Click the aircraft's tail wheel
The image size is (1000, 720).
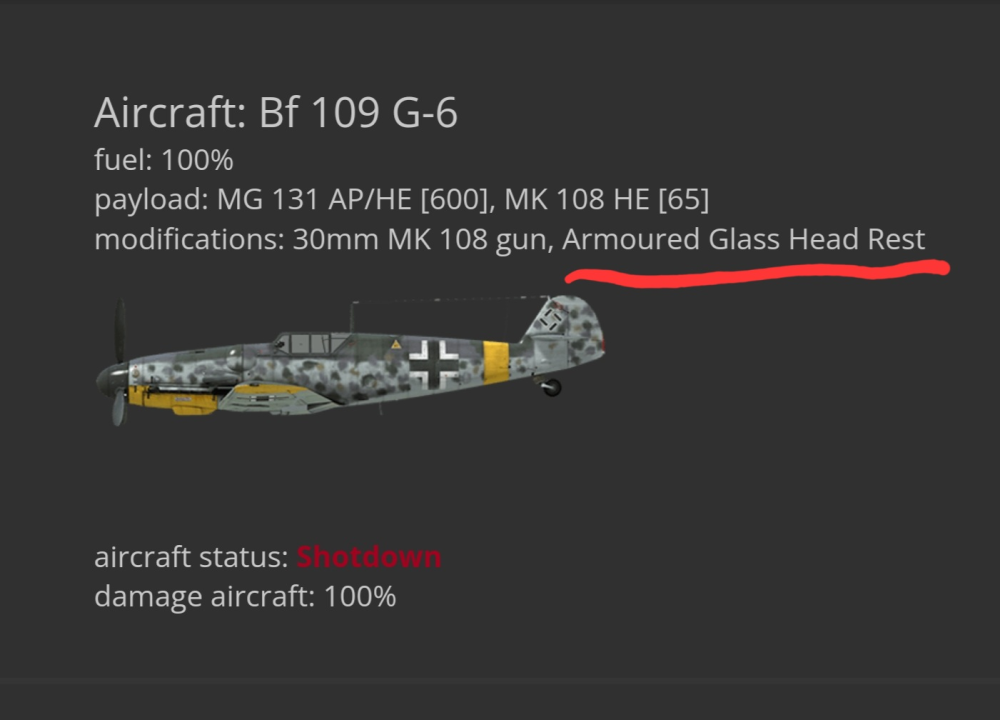point(551,387)
